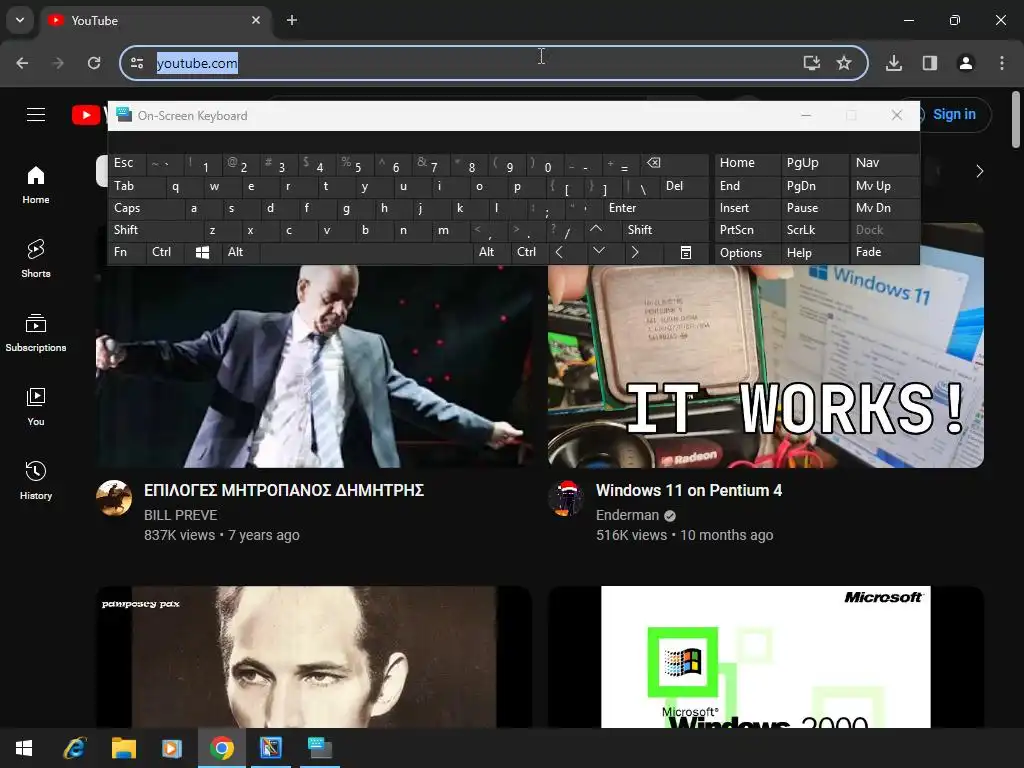Open Subscriptions in YouTube sidebar

coord(36,332)
